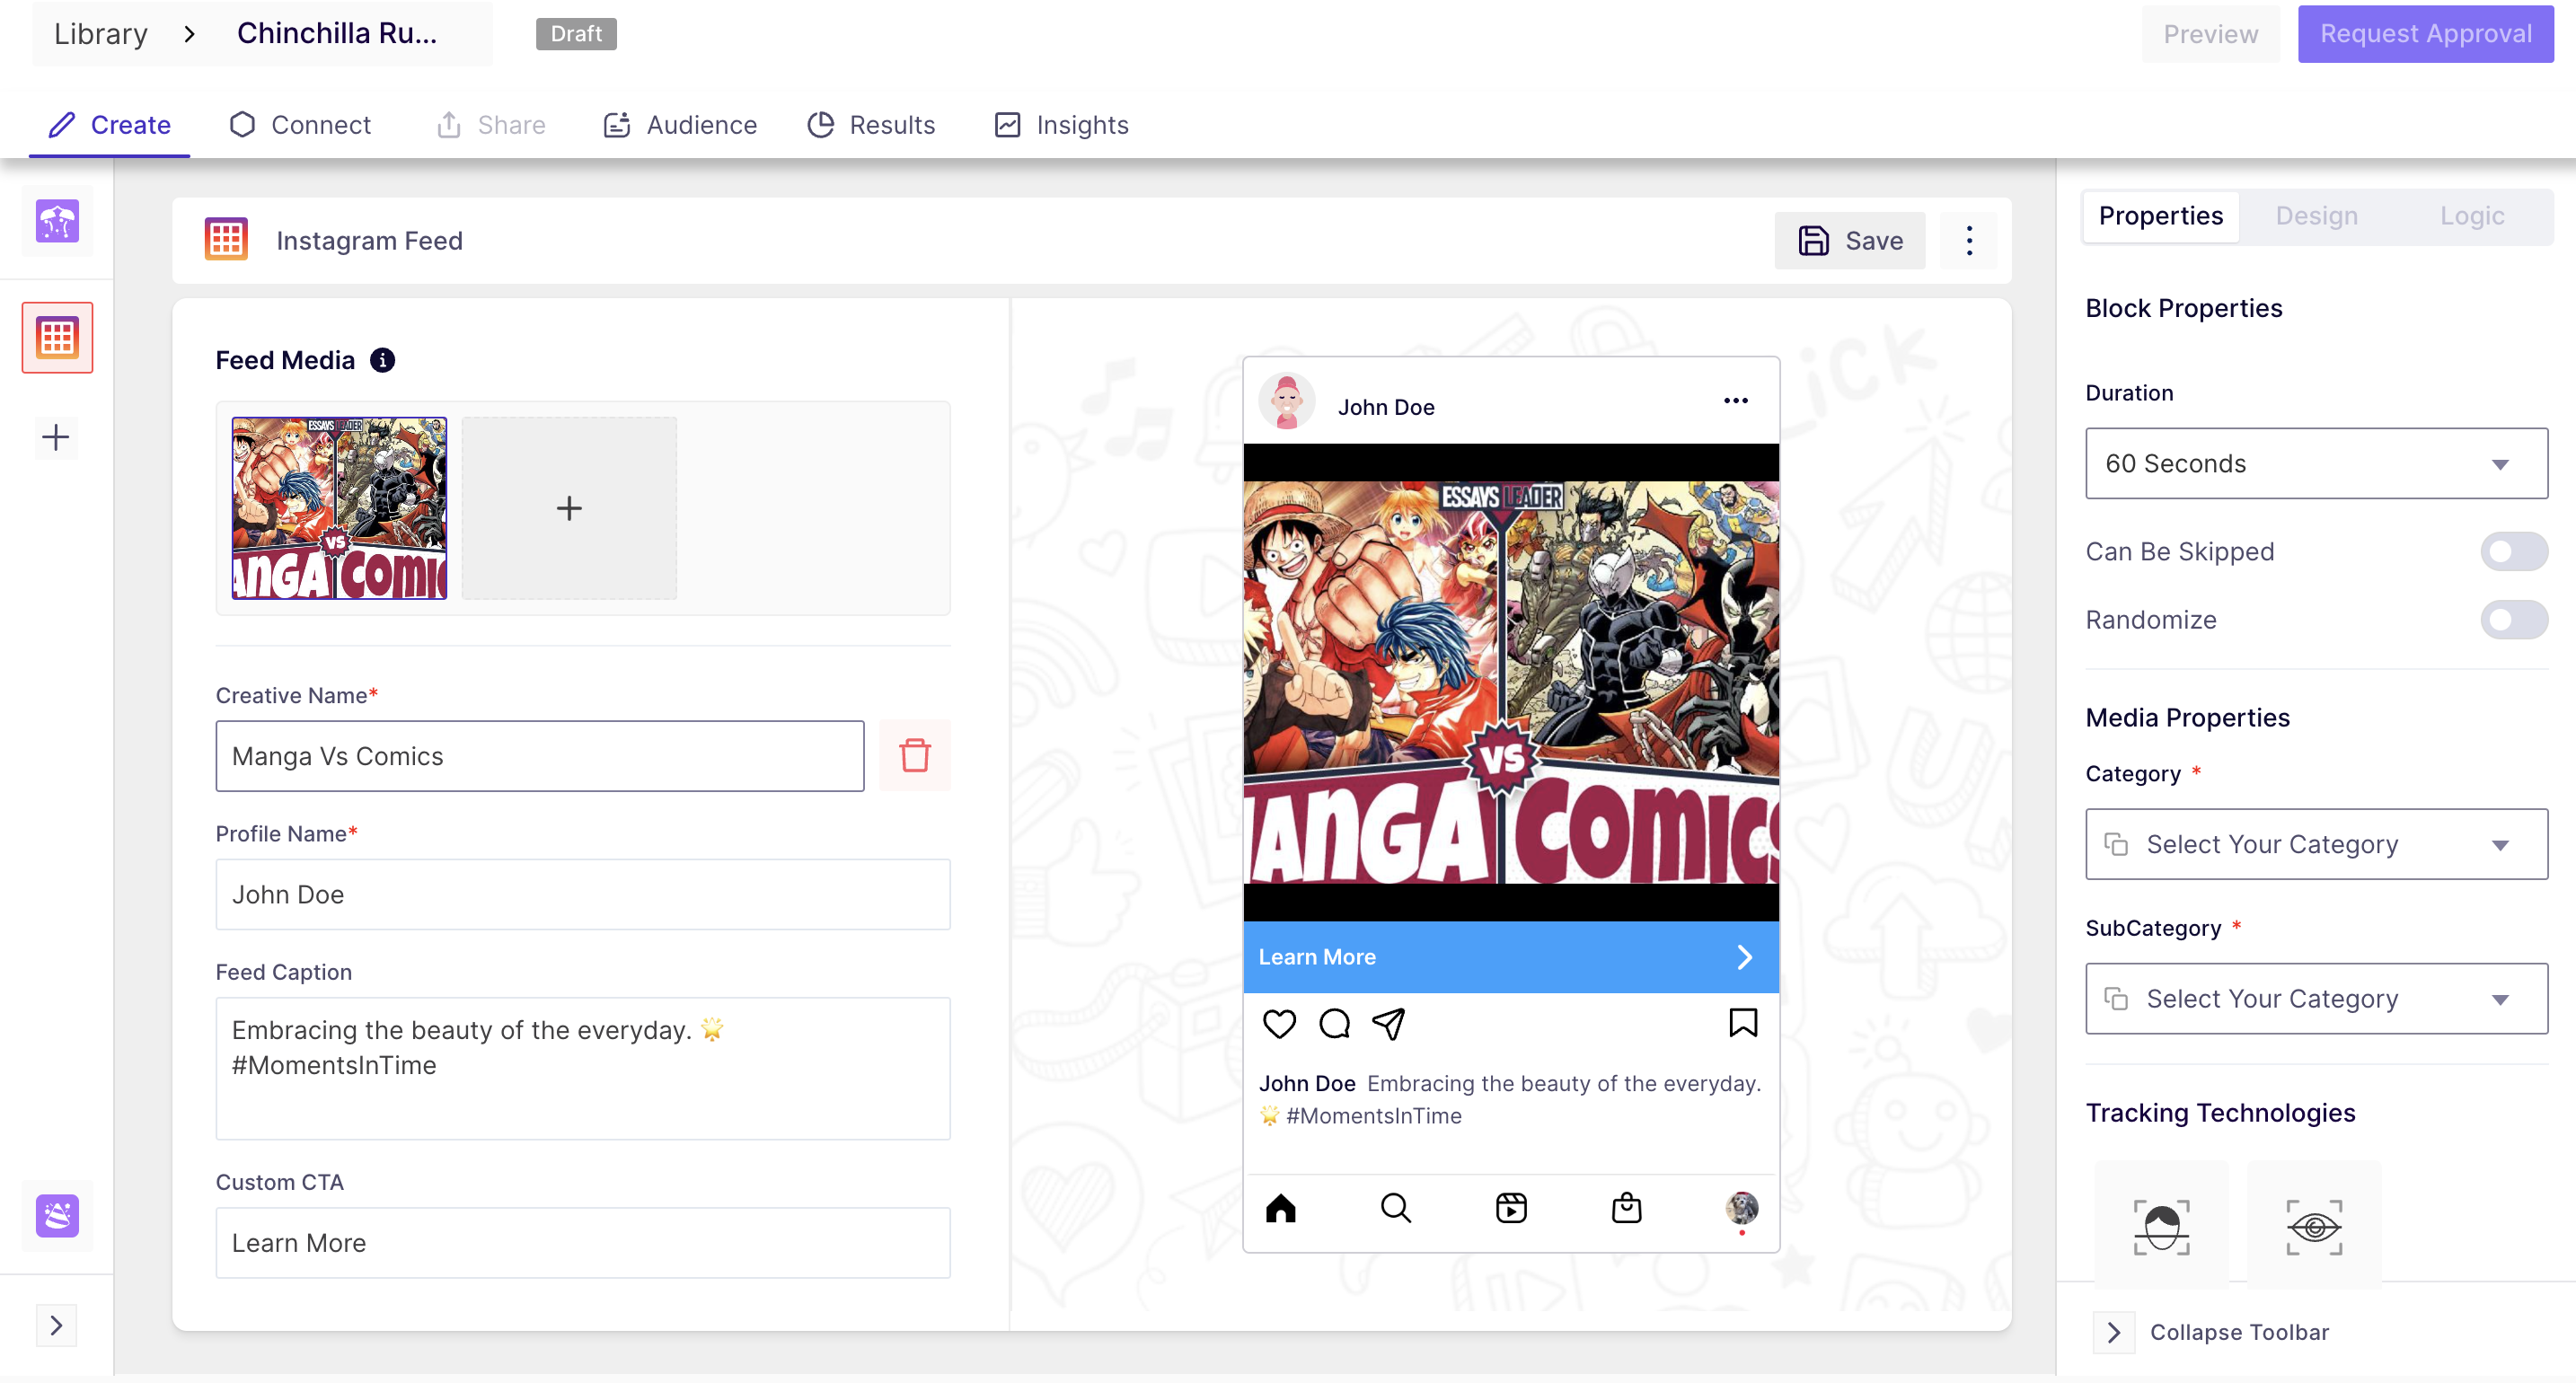This screenshot has height=1383, width=2576.
Task: Open the Category dropdown
Action: coord(2316,844)
